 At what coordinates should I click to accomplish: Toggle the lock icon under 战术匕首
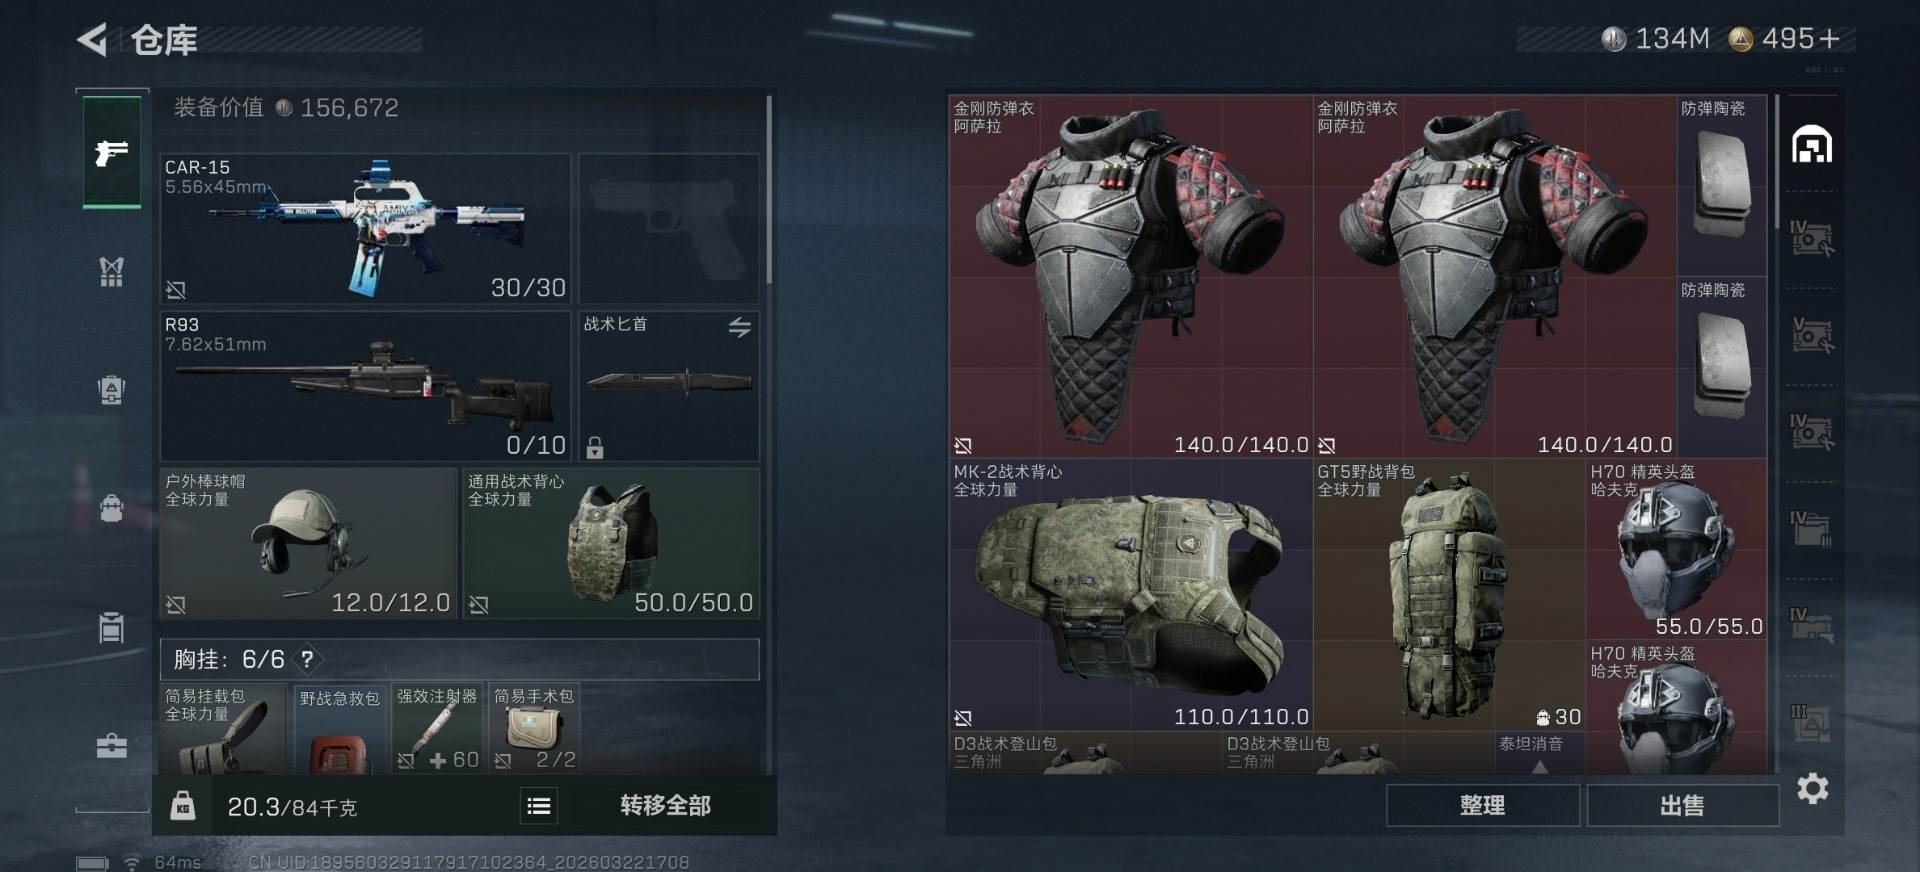point(595,447)
